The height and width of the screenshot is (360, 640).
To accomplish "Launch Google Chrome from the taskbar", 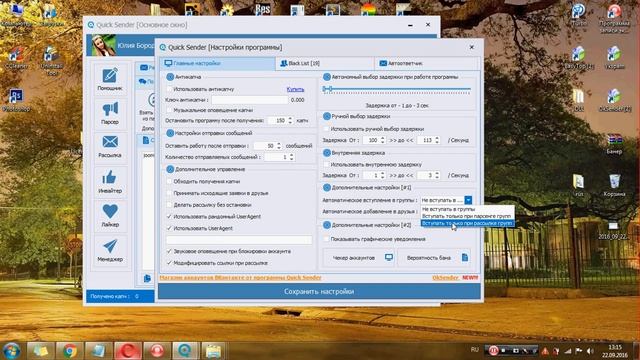I will coord(69,351).
